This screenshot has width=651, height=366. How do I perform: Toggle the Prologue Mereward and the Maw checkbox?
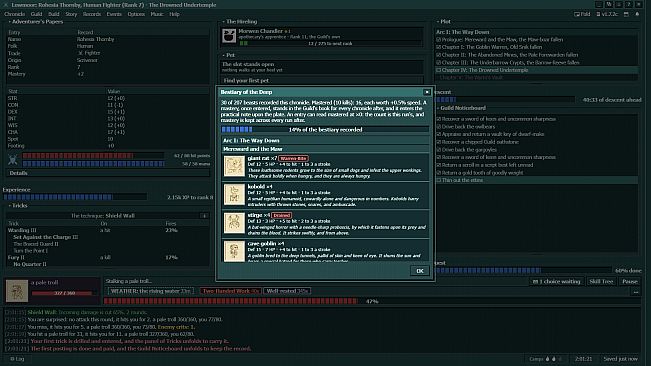[x=438, y=40]
